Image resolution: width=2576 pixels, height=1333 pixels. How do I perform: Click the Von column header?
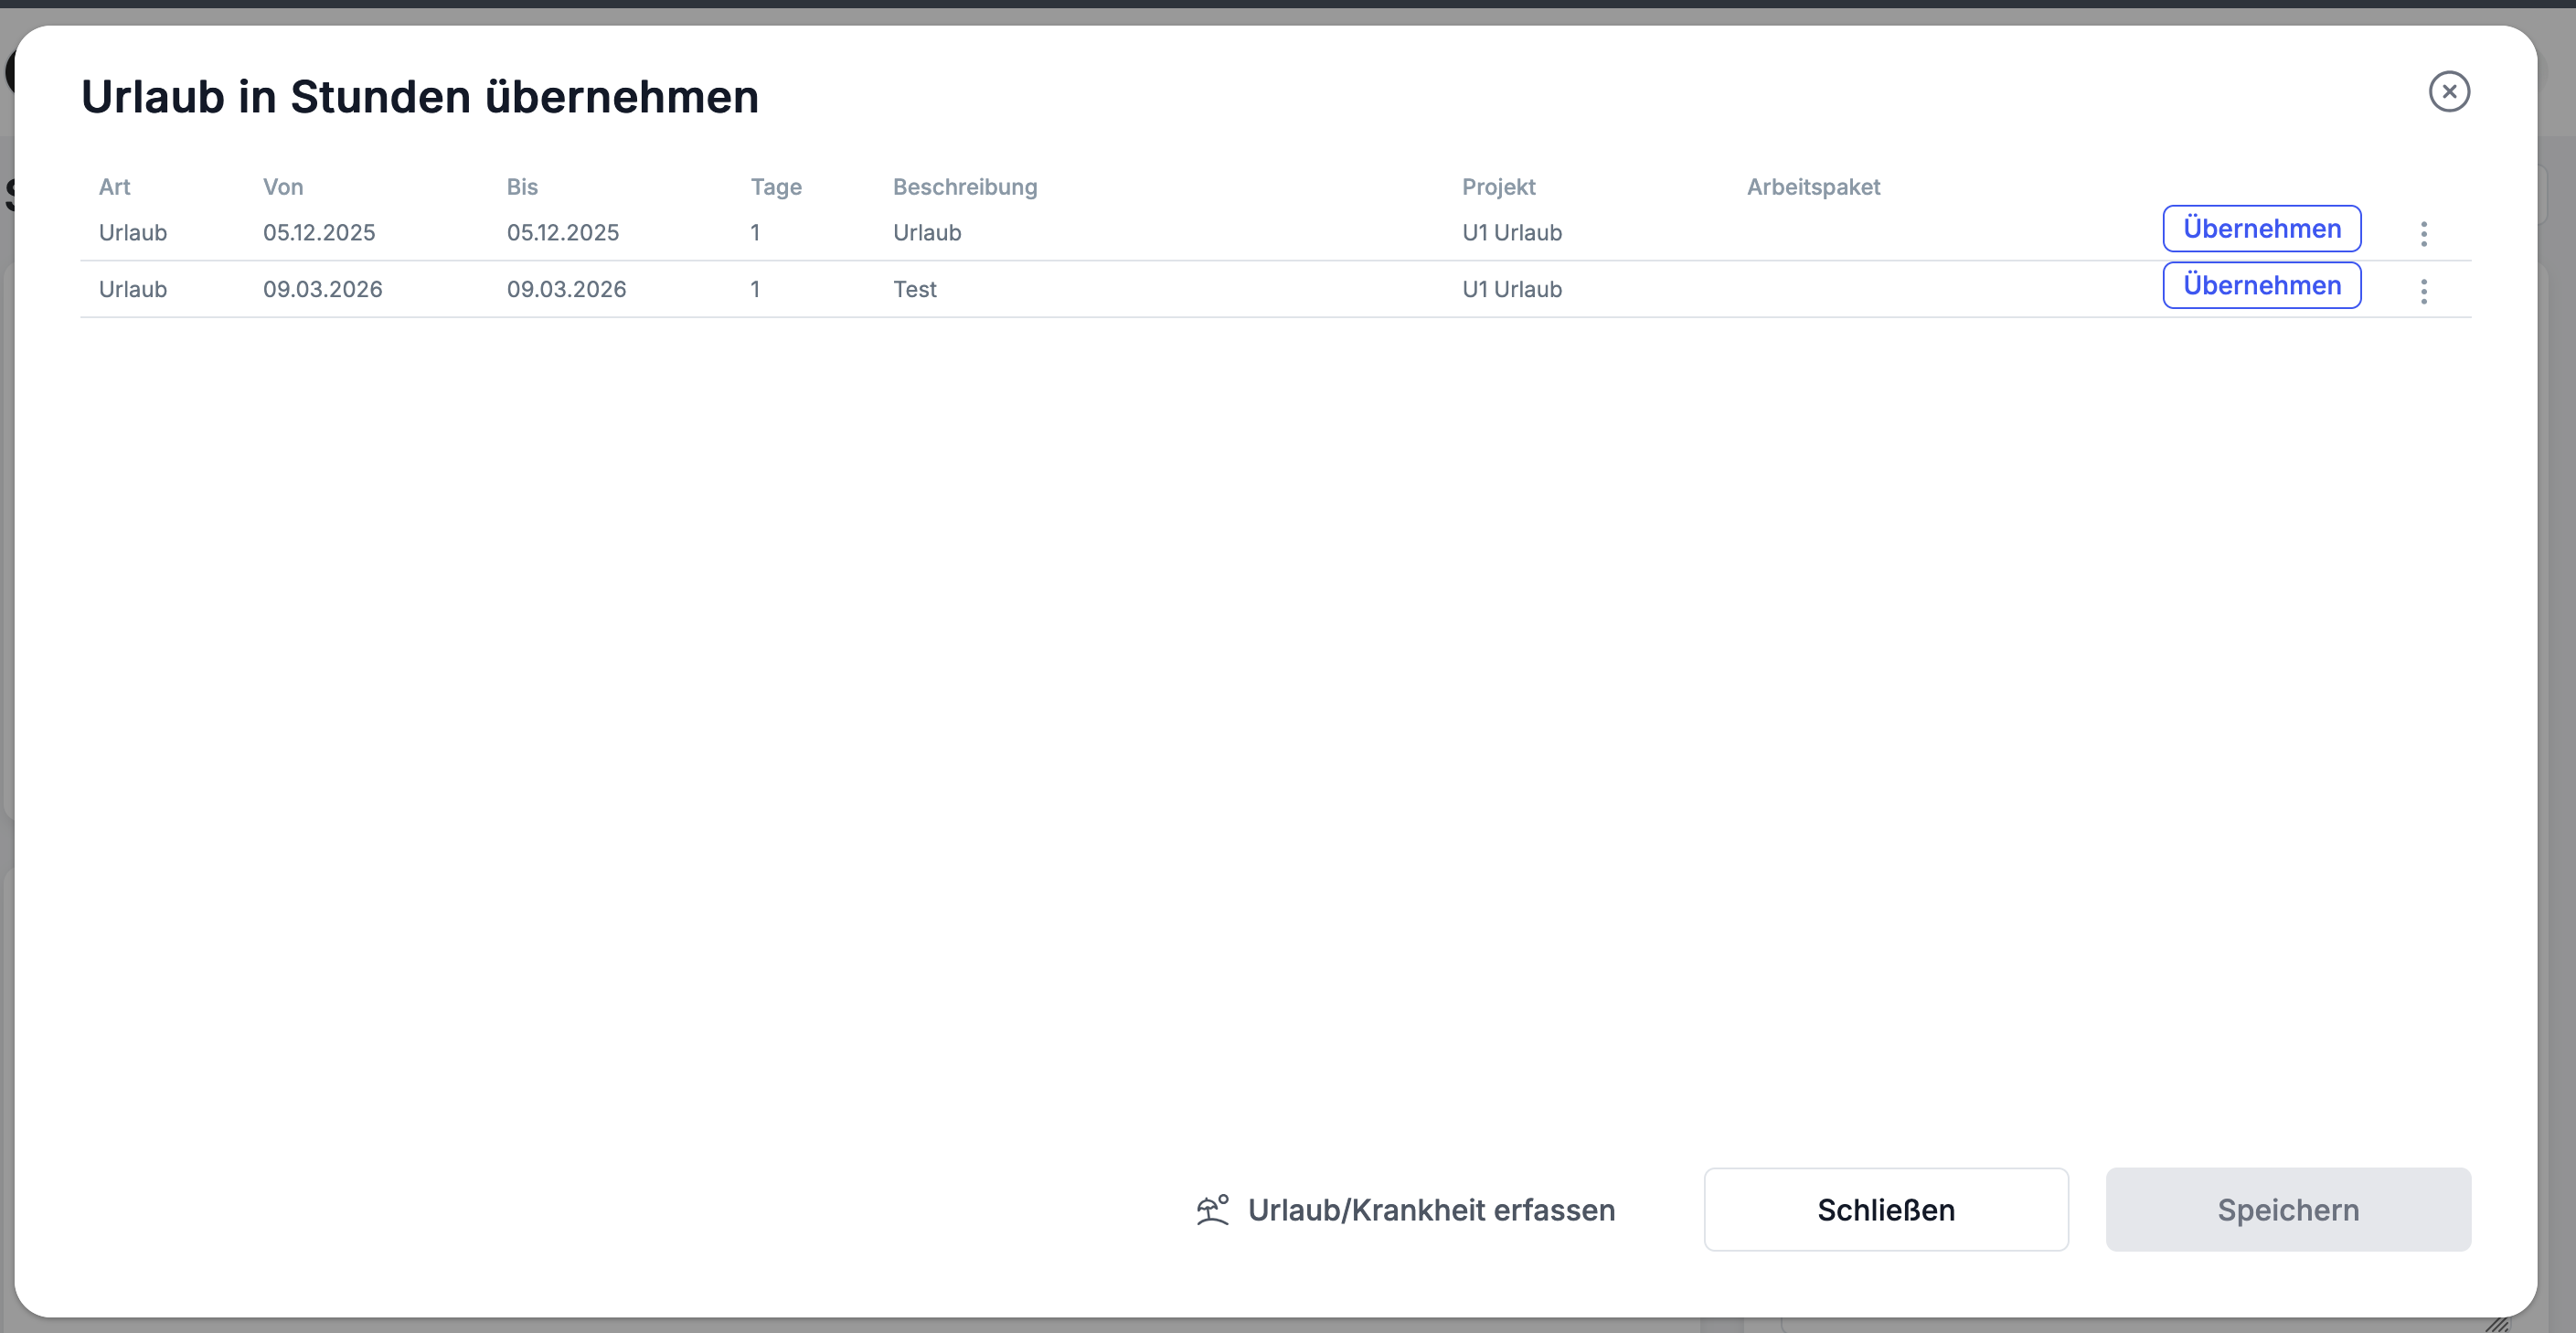pyautogui.click(x=283, y=187)
